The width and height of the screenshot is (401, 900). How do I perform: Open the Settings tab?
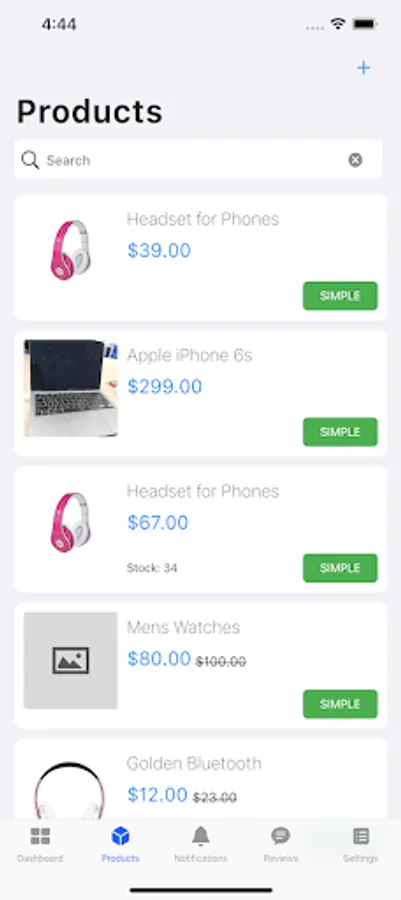pyautogui.click(x=361, y=844)
